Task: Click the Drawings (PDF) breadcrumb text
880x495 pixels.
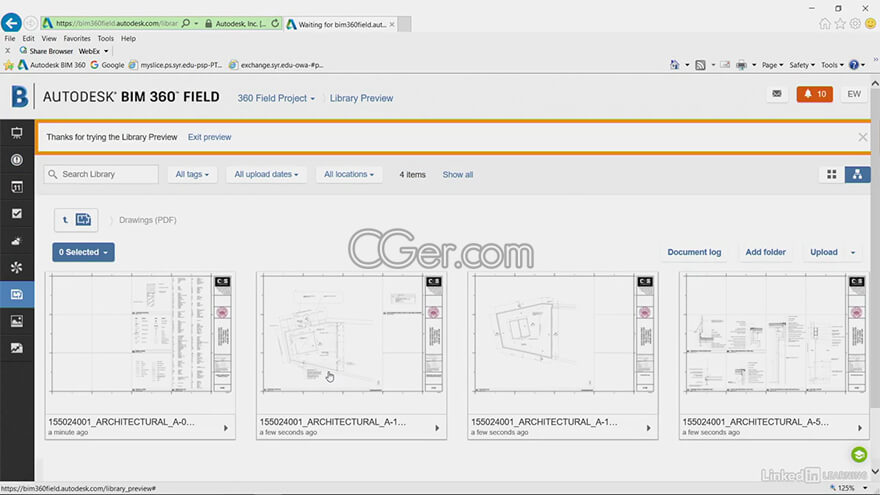Action: coord(148,220)
